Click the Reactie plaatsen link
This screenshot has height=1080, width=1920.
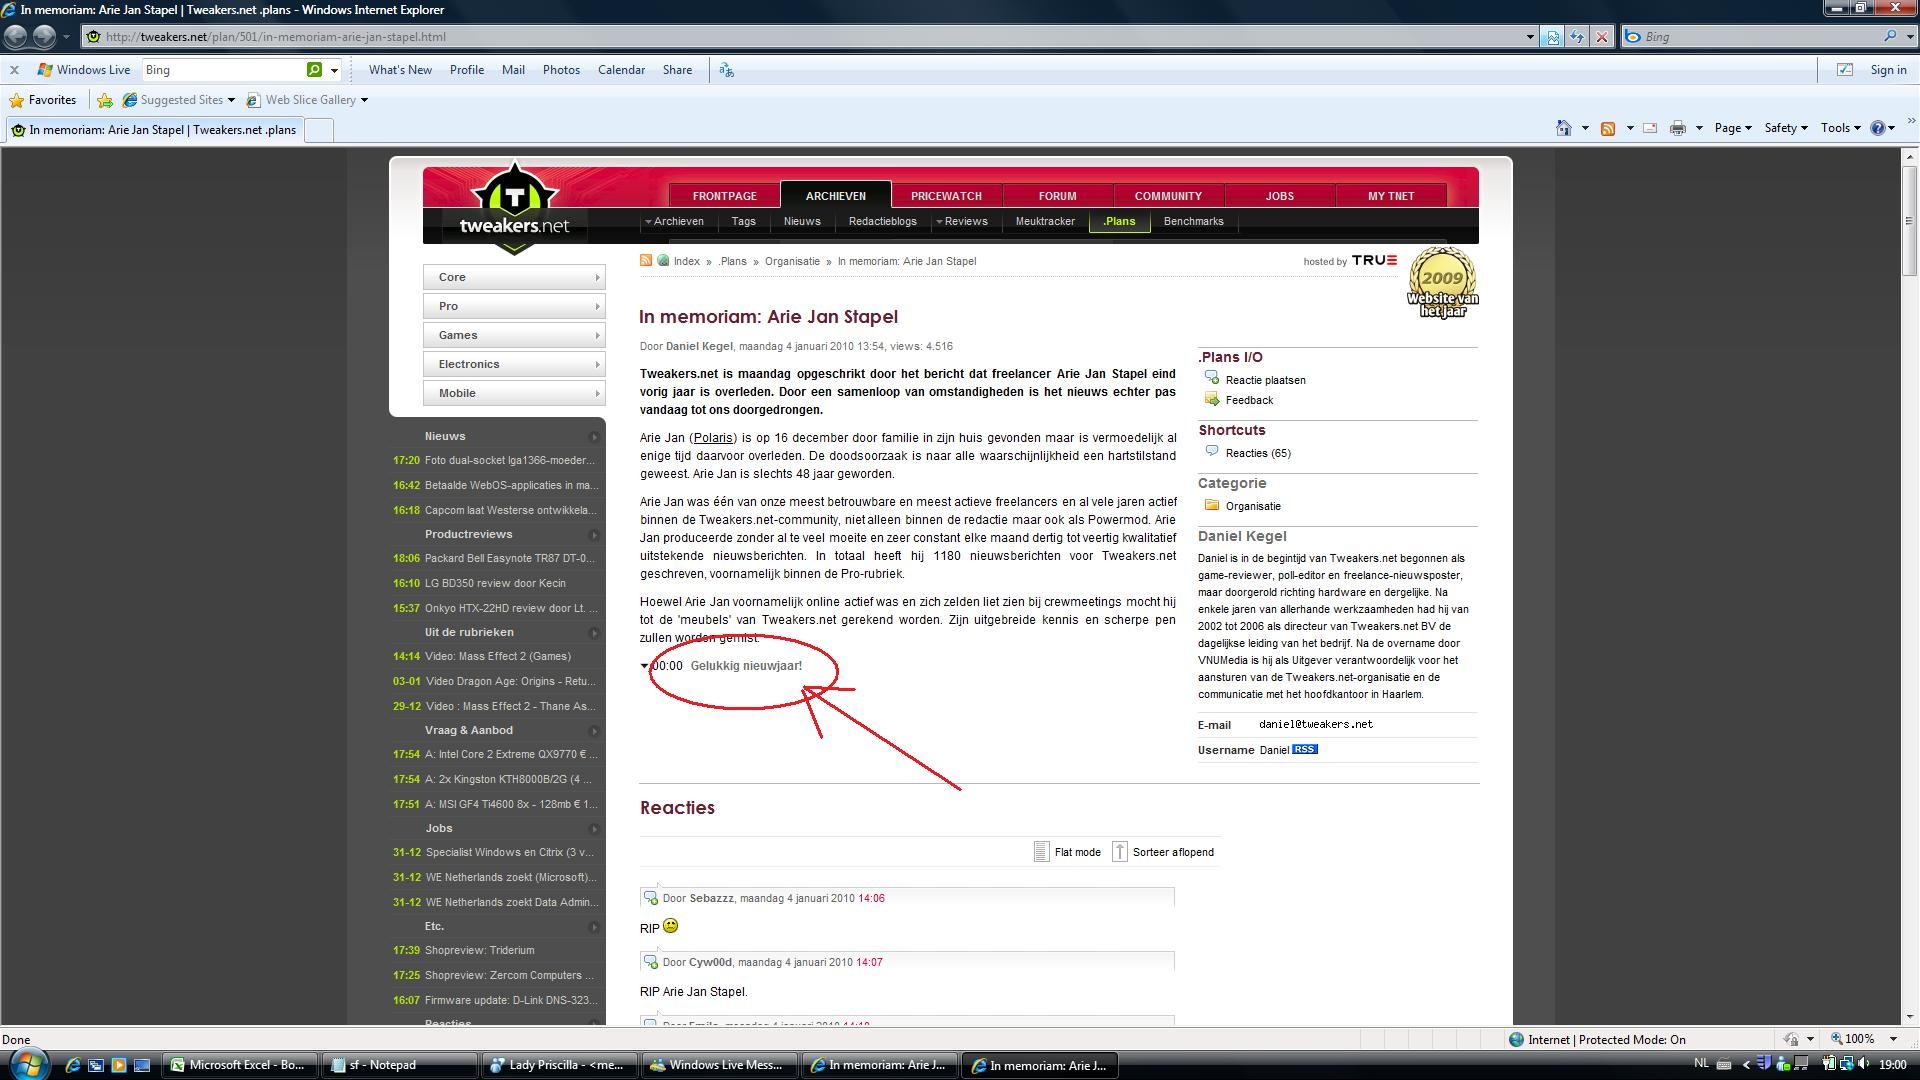pos(1265,380)
